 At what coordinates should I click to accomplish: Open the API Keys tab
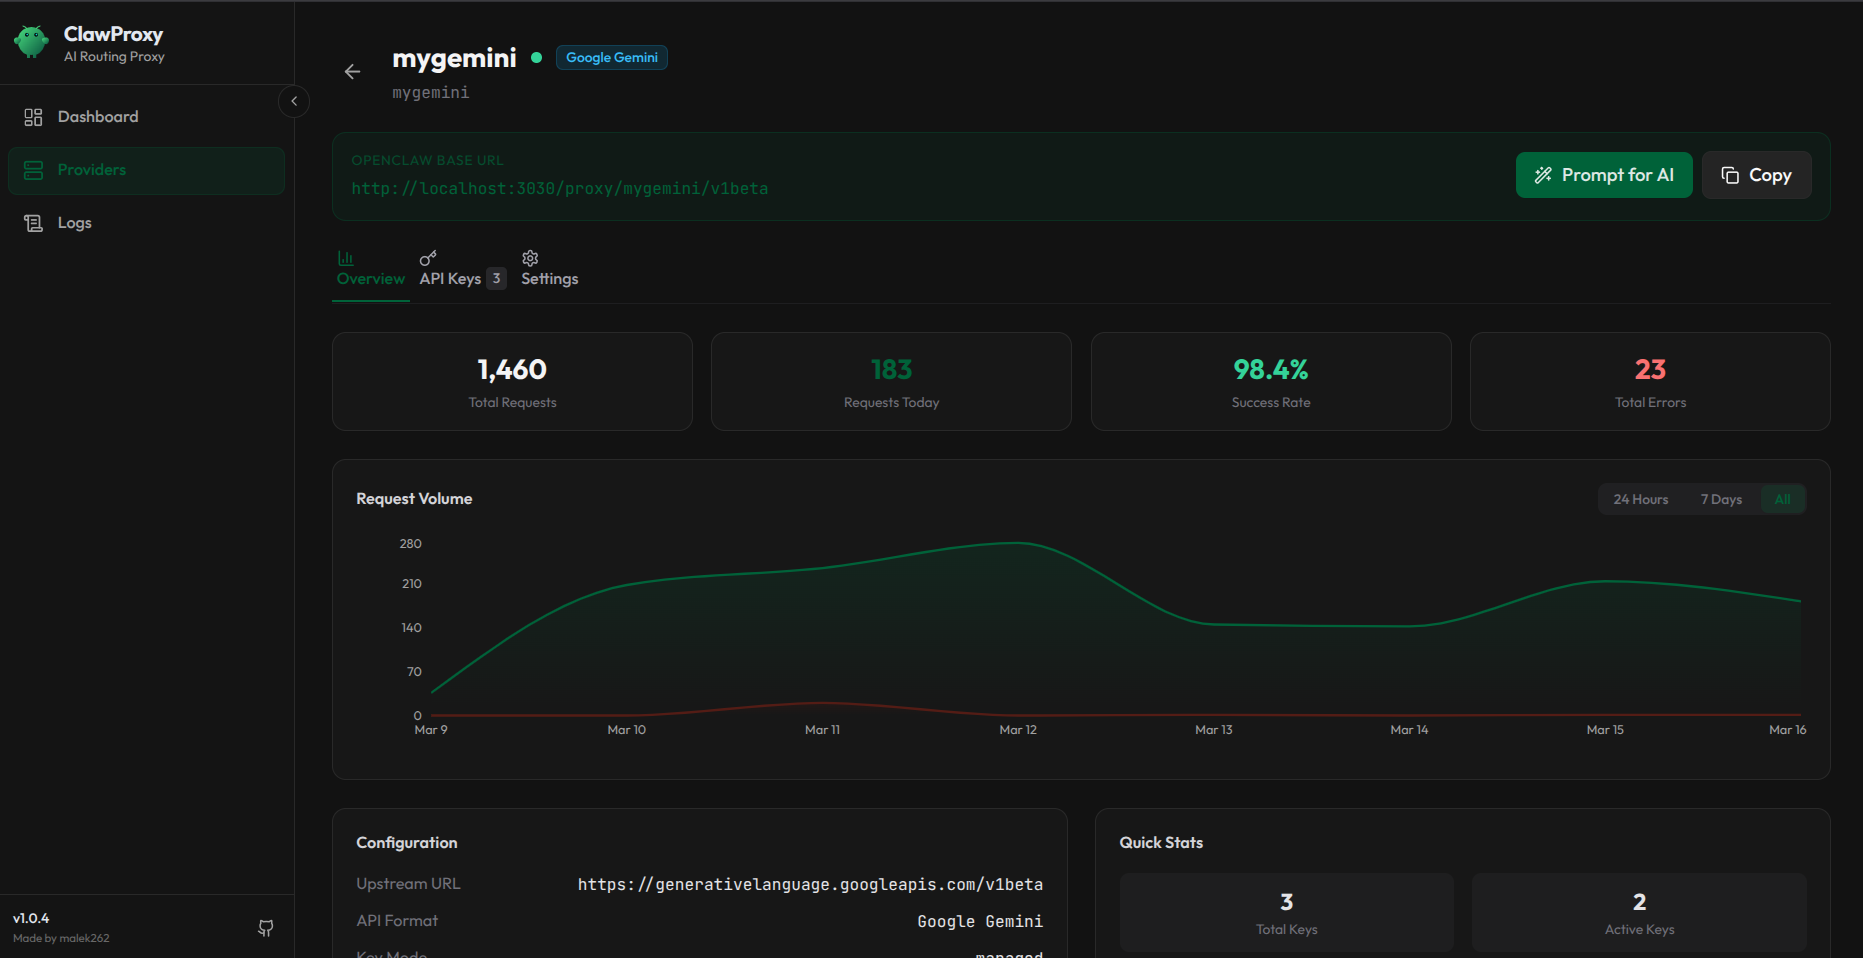click(x=462, y=269)
